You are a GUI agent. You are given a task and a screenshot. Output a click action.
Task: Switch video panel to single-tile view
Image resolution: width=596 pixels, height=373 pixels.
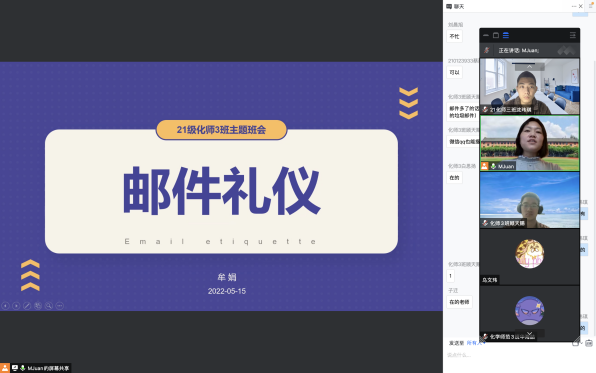click(x=496, y=35)
